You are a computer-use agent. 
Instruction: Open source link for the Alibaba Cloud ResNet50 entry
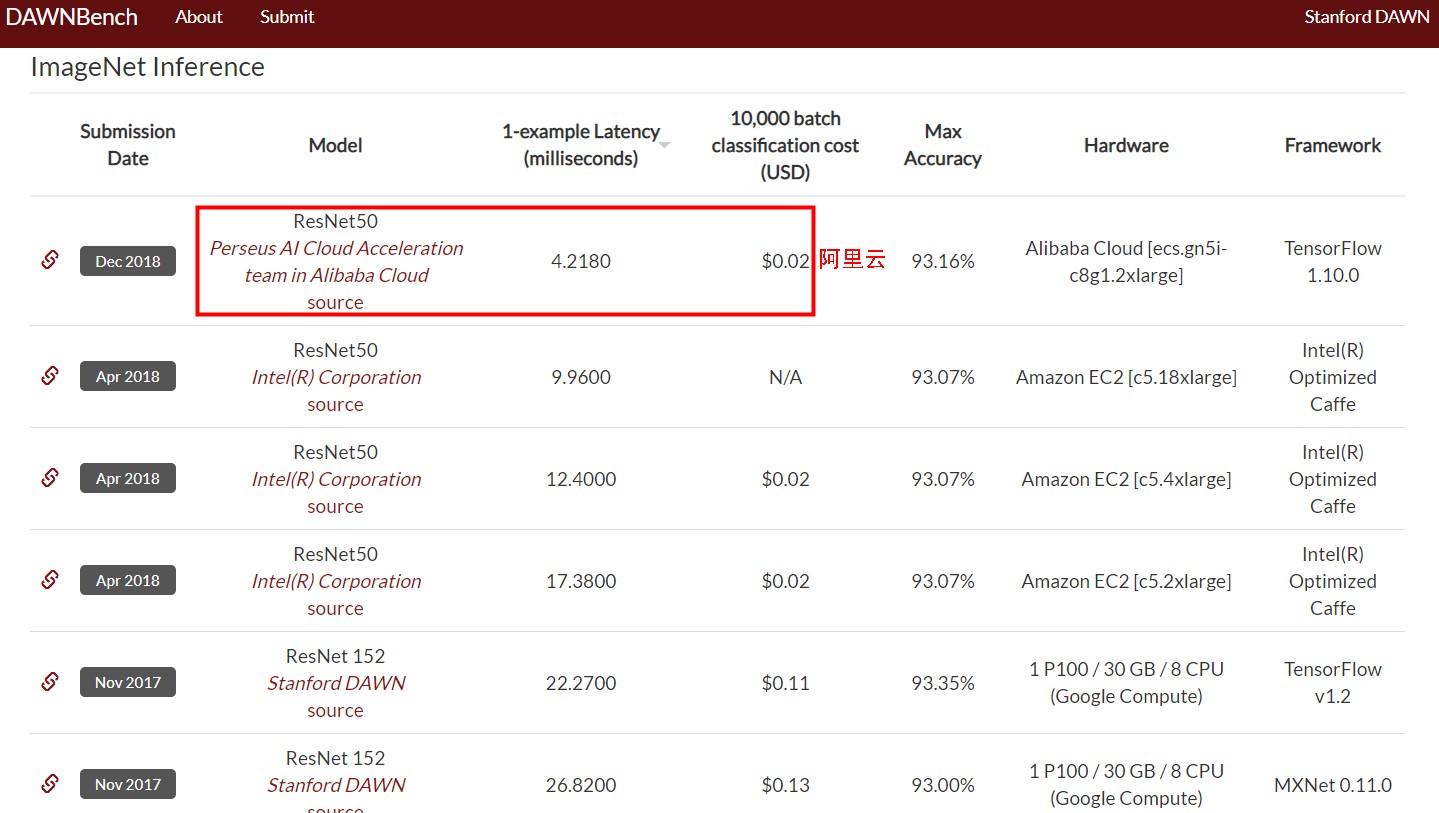(x=335, y=302)
